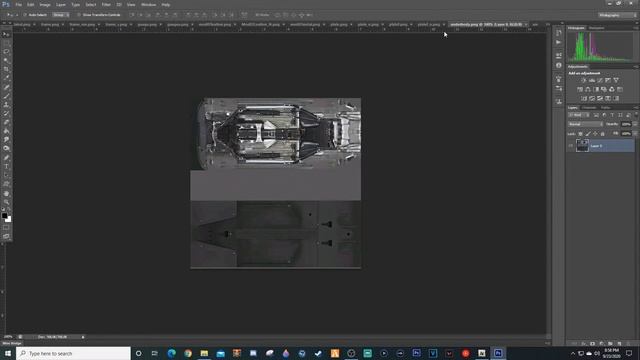Open the layer Kind filter dropdown

coord(579,115)
